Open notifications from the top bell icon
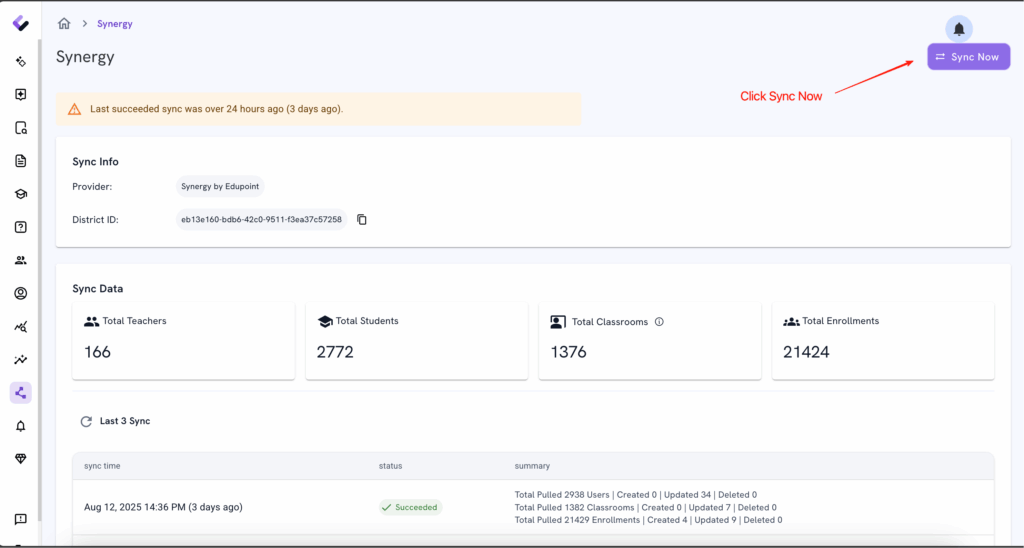 click(x=958, y=29)
